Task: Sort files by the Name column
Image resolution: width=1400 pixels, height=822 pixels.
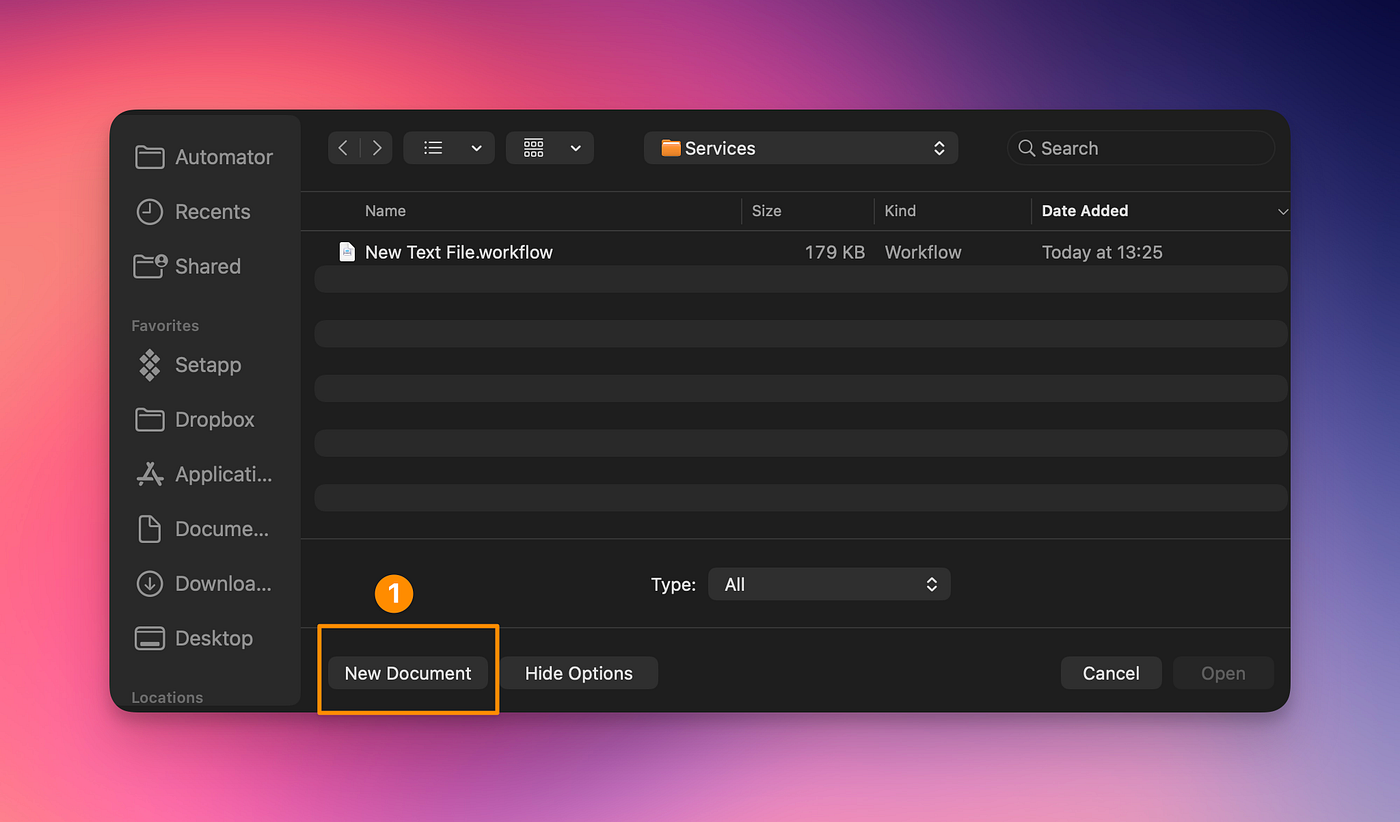Action: pyautogui.click(x=385, y=211)
